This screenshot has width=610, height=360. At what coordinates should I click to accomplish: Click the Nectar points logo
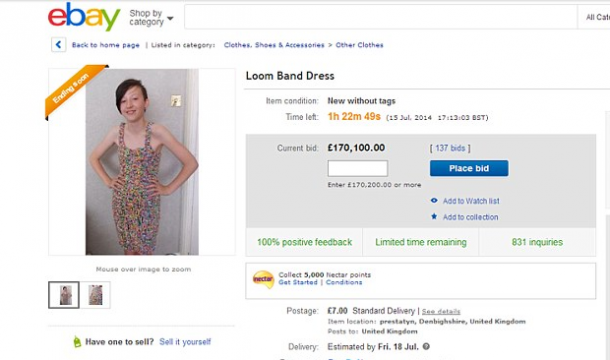point(263,279)
